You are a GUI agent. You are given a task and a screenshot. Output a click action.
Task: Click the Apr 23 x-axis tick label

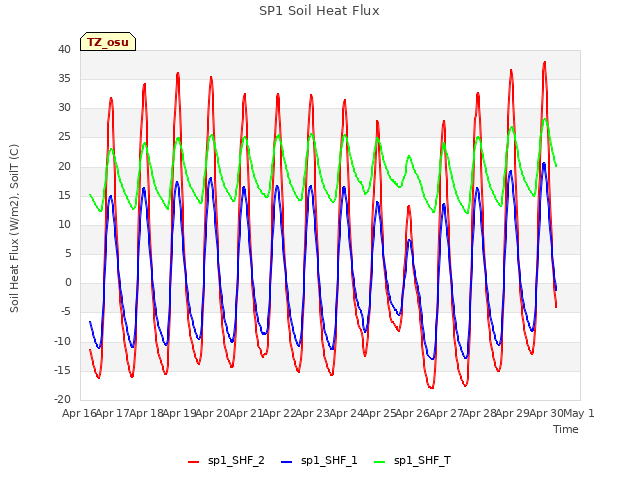[x=313, y=413]
